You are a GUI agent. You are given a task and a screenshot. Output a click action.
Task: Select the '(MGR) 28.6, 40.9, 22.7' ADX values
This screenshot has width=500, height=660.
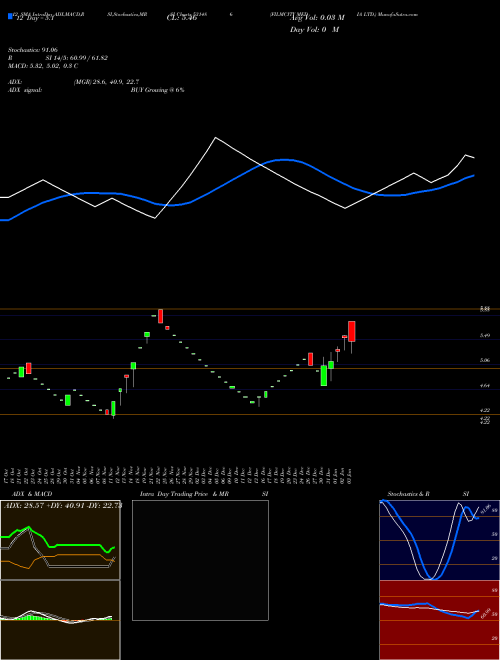pos(106,82)
